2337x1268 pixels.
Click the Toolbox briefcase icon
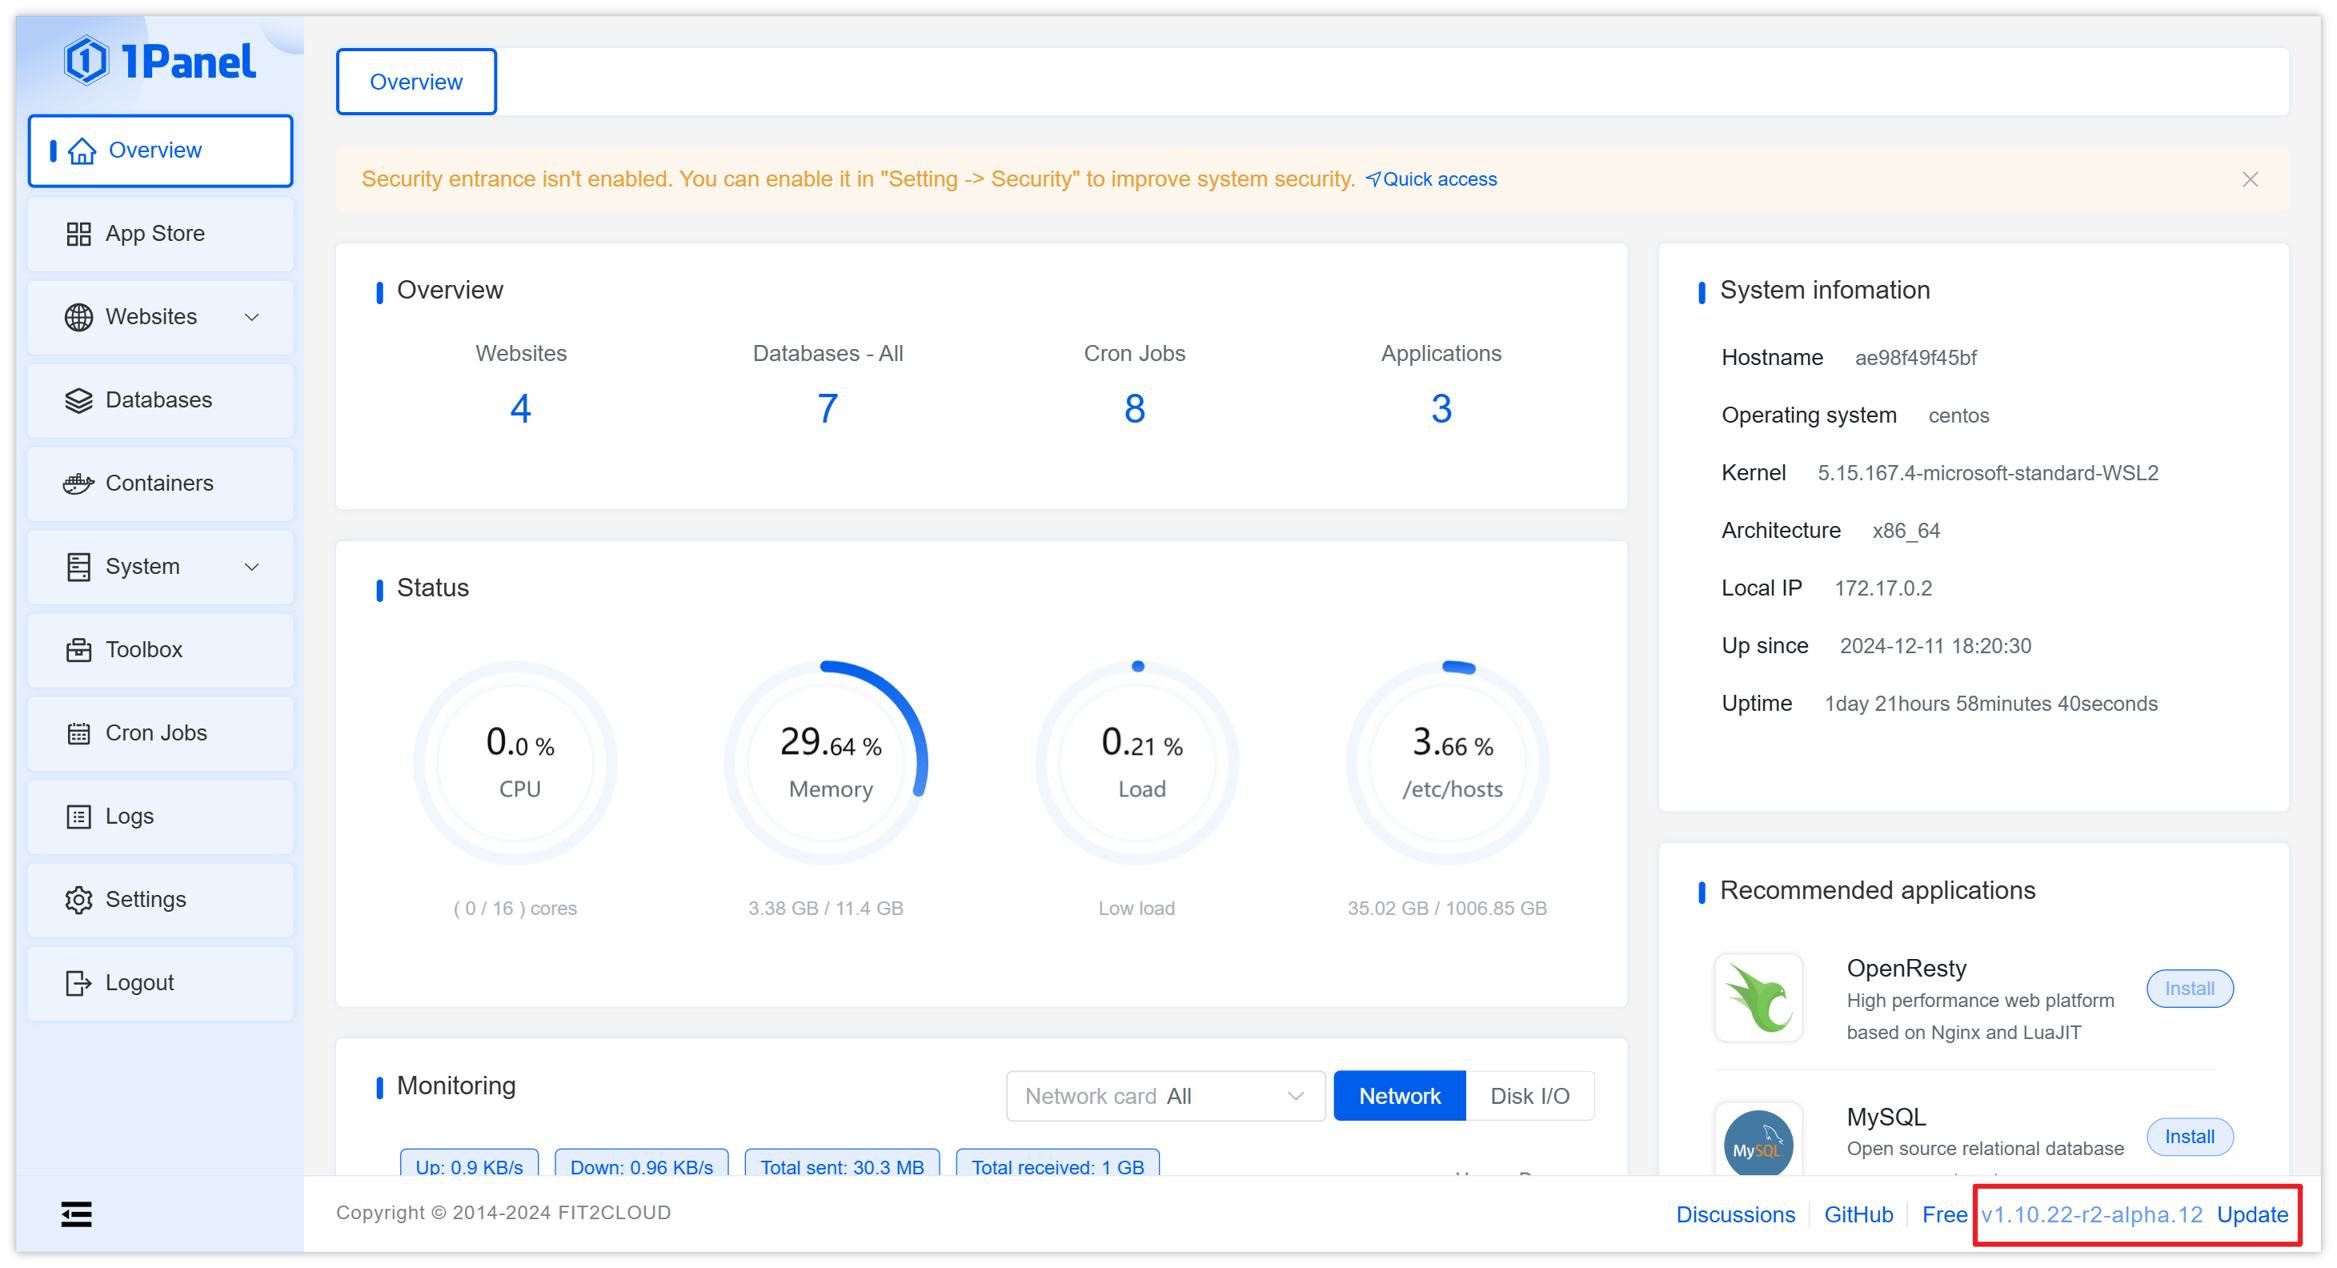point(78,650)
